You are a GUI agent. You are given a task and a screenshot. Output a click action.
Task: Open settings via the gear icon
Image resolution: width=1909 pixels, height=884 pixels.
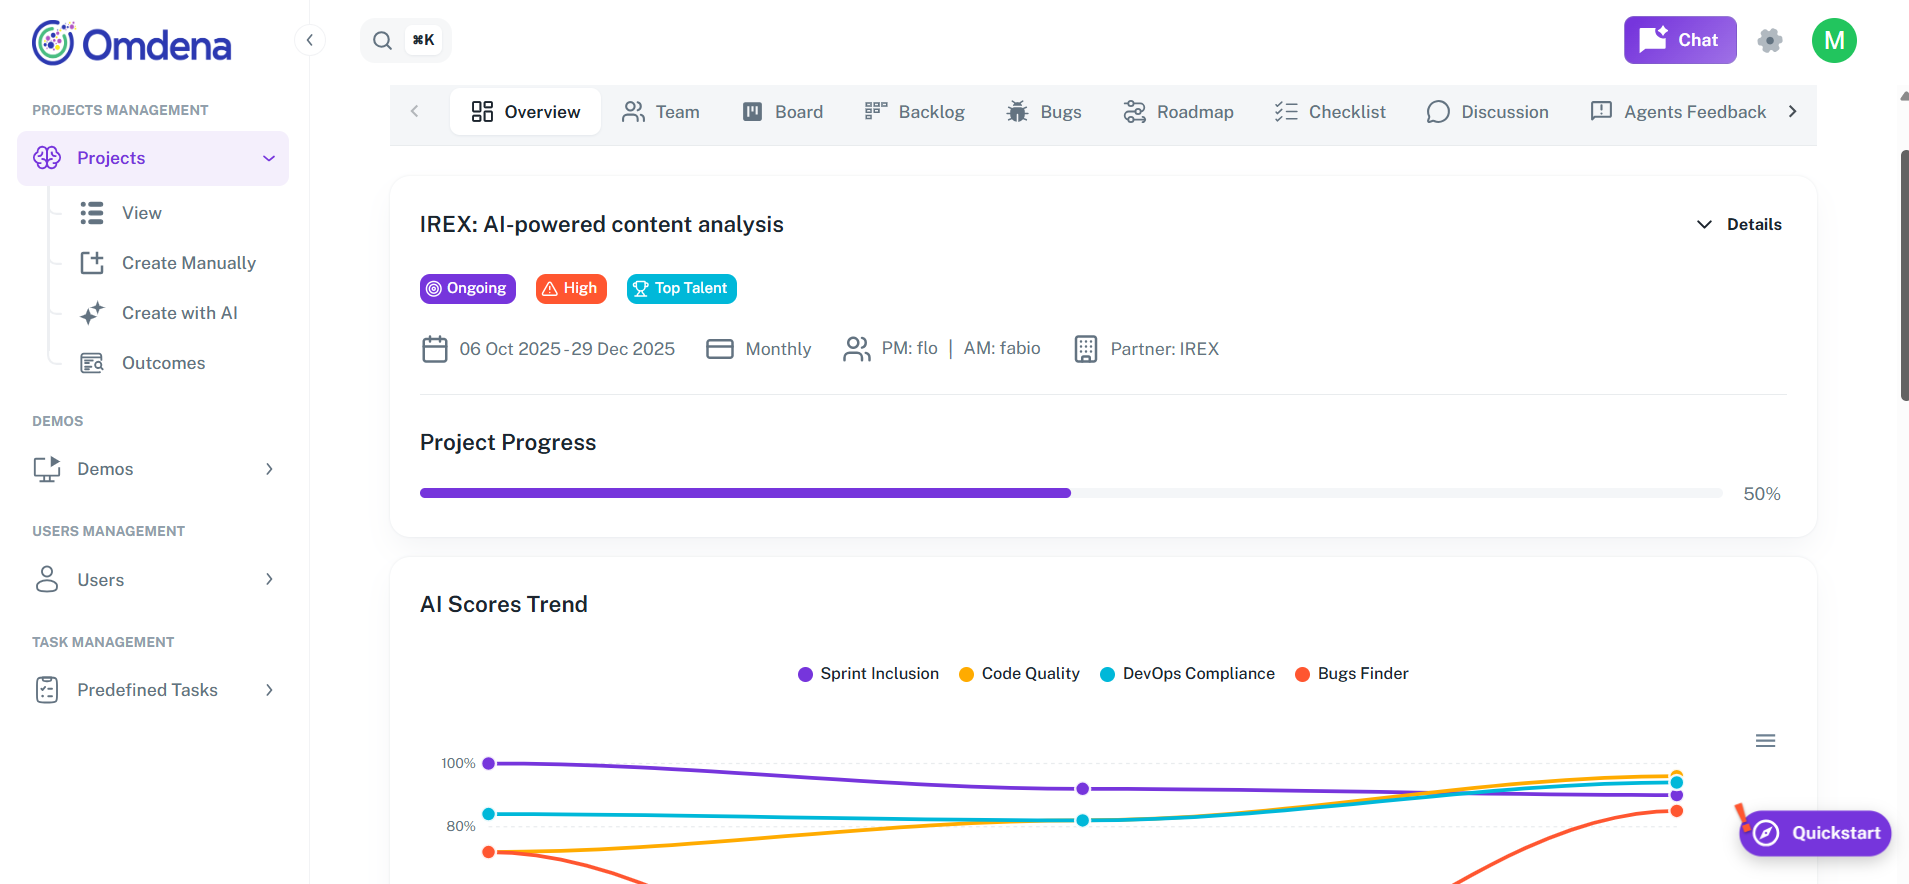pyautogui.click(x=1770, y=40)
